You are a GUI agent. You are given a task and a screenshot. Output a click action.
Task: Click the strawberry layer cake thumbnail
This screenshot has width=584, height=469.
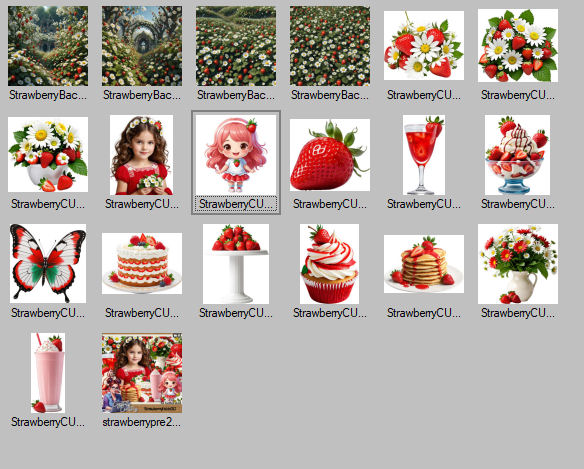tap(142, 263)
